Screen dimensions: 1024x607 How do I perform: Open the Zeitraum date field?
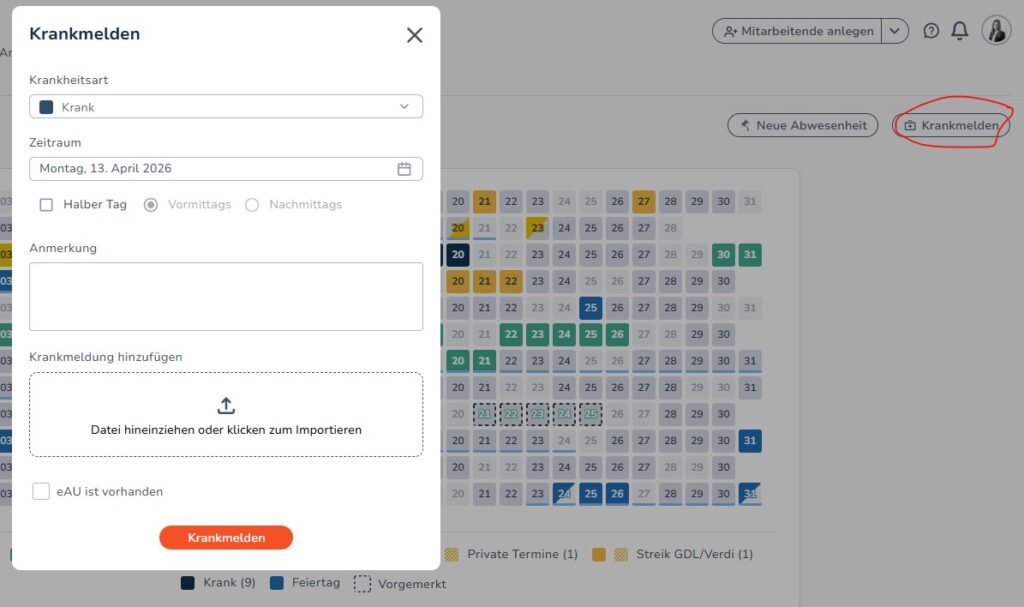210,169
